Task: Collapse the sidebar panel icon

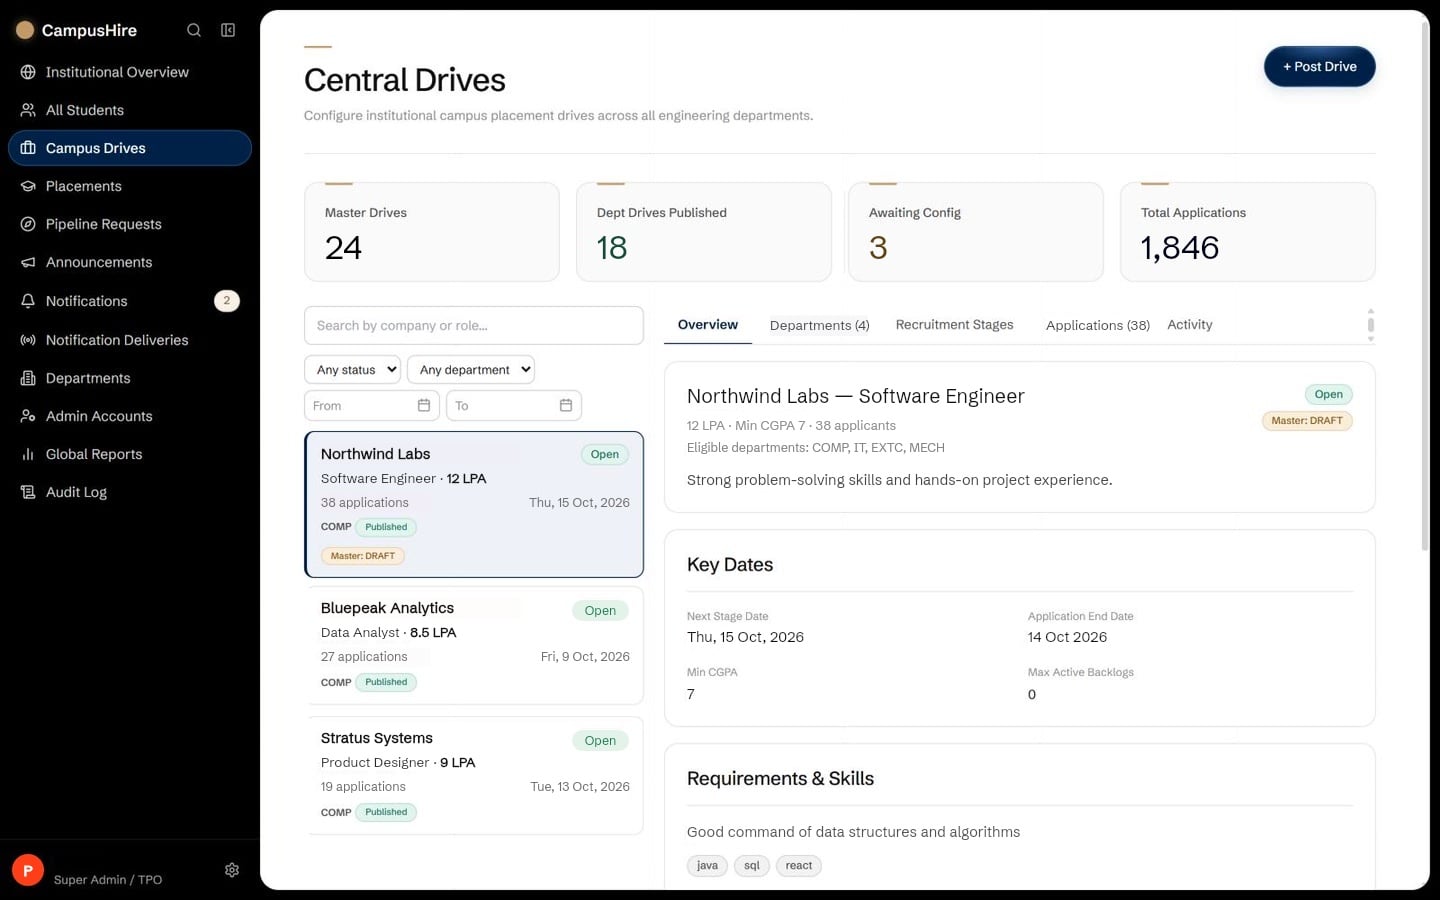Action: click(x=228, y=30)
